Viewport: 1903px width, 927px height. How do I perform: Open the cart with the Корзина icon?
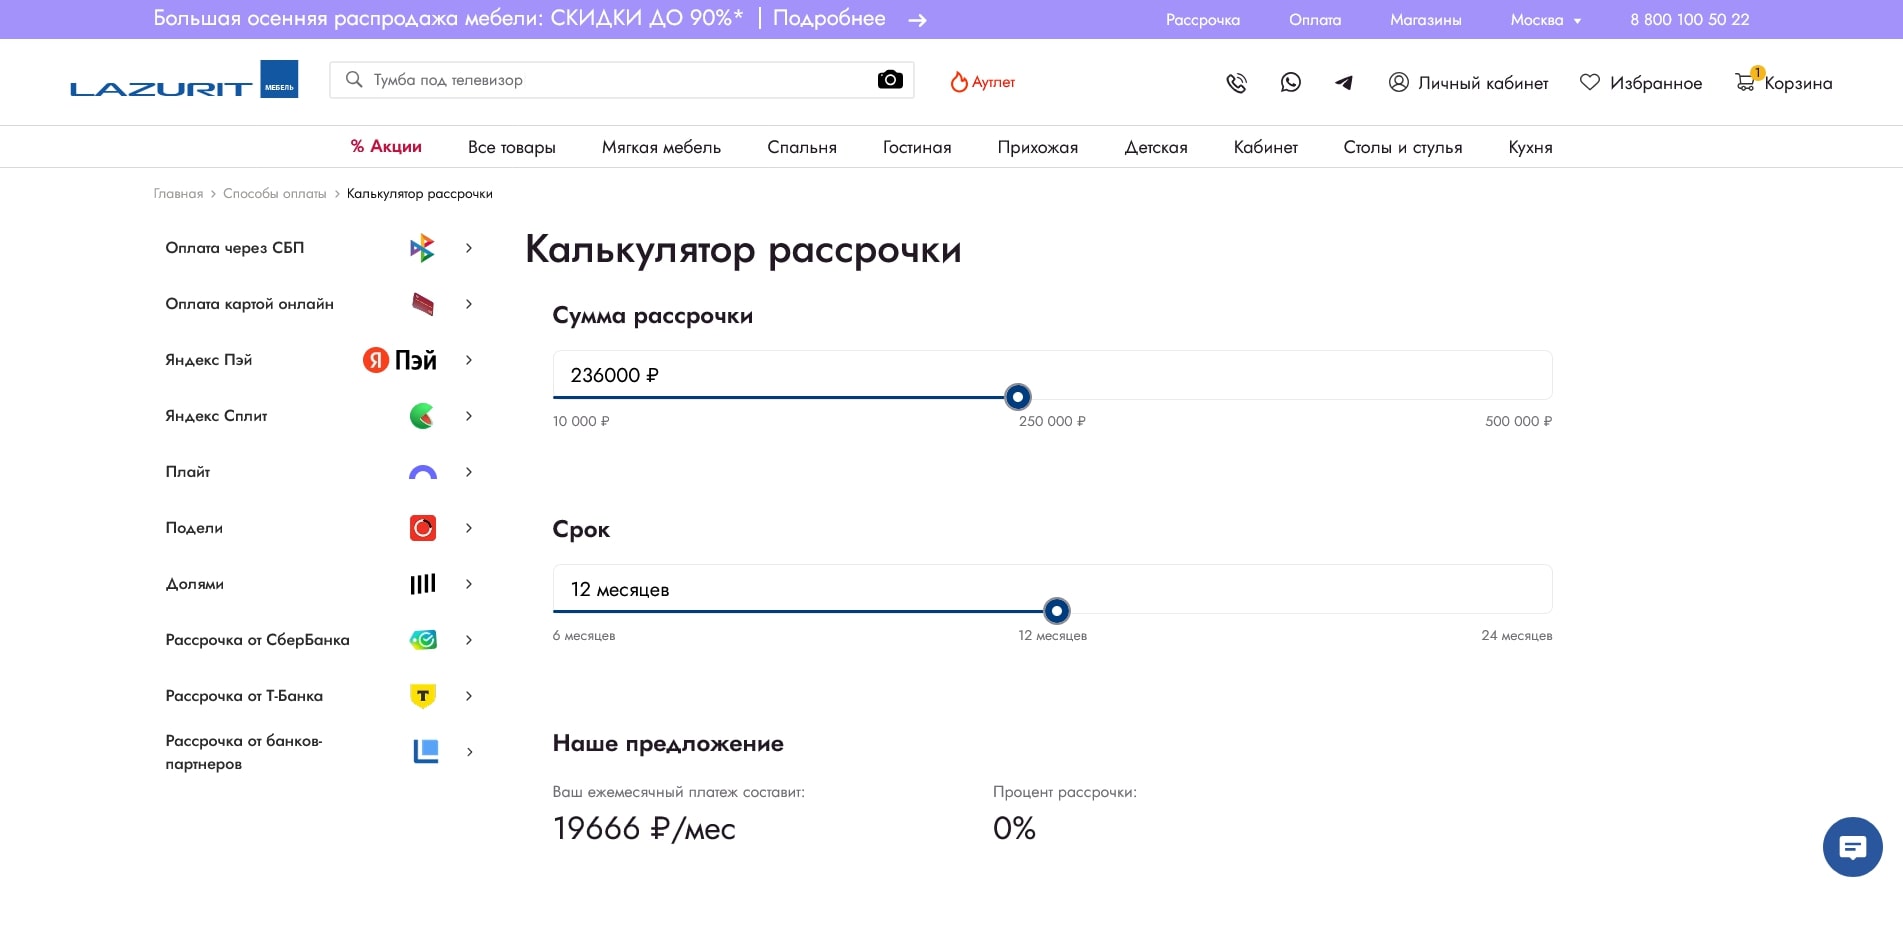click(x=1746, y=82)
